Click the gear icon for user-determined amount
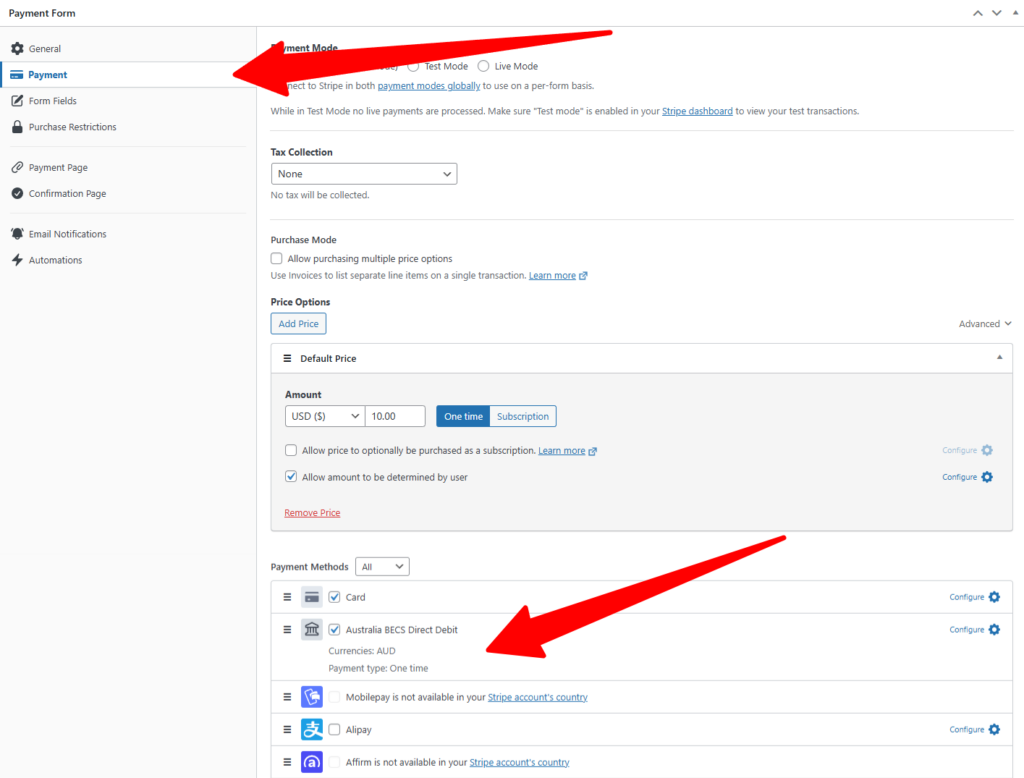 pos(987,477)
